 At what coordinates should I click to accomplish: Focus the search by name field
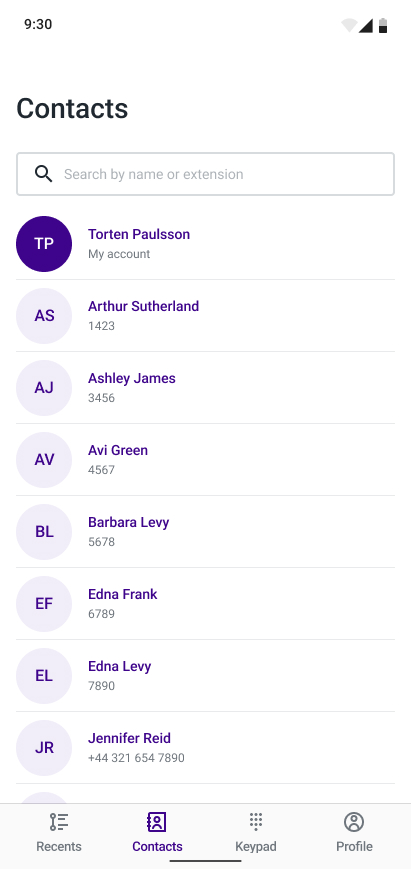206,174
